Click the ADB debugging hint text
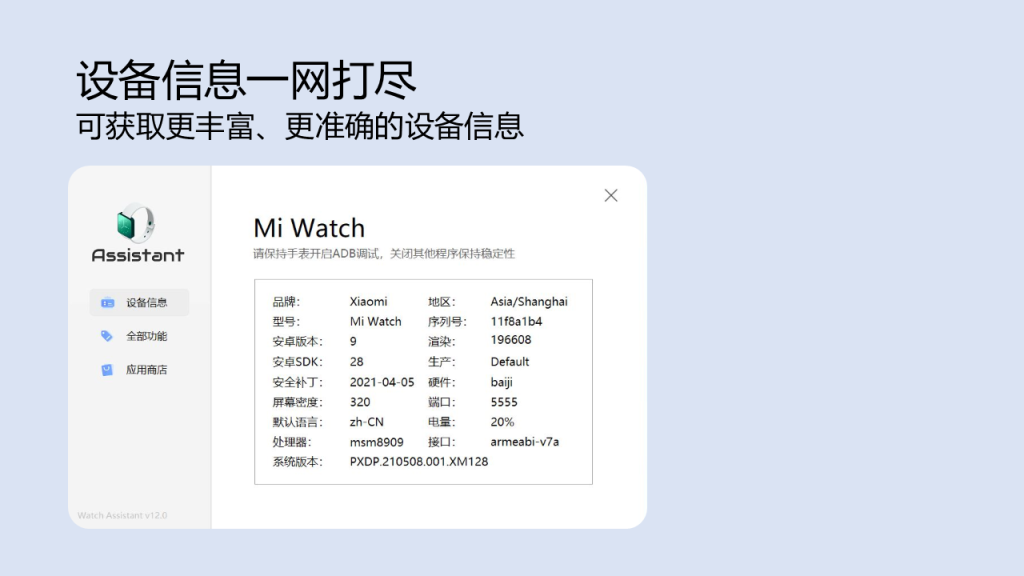 click(384, 254)
